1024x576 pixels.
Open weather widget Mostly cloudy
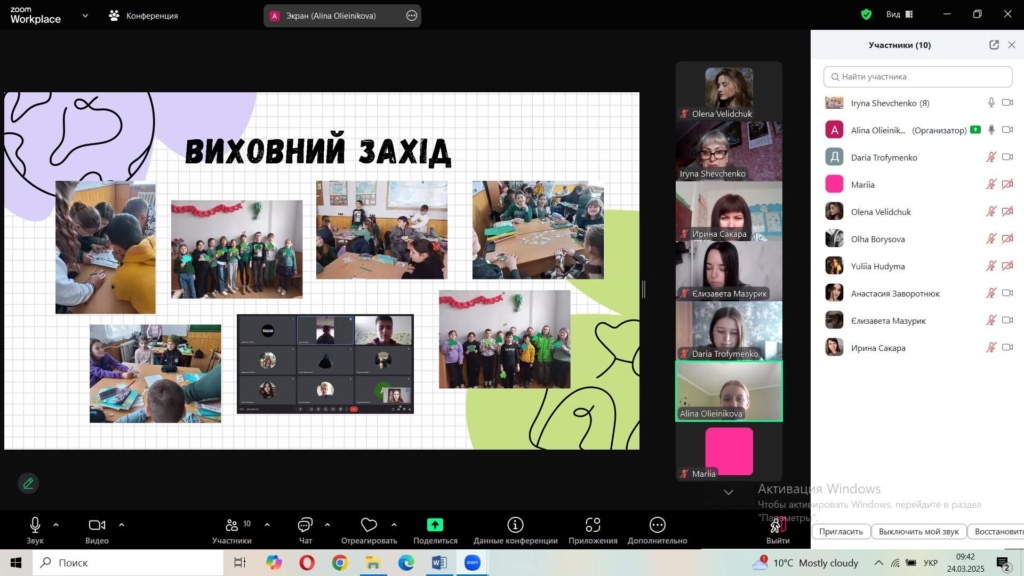805,562
